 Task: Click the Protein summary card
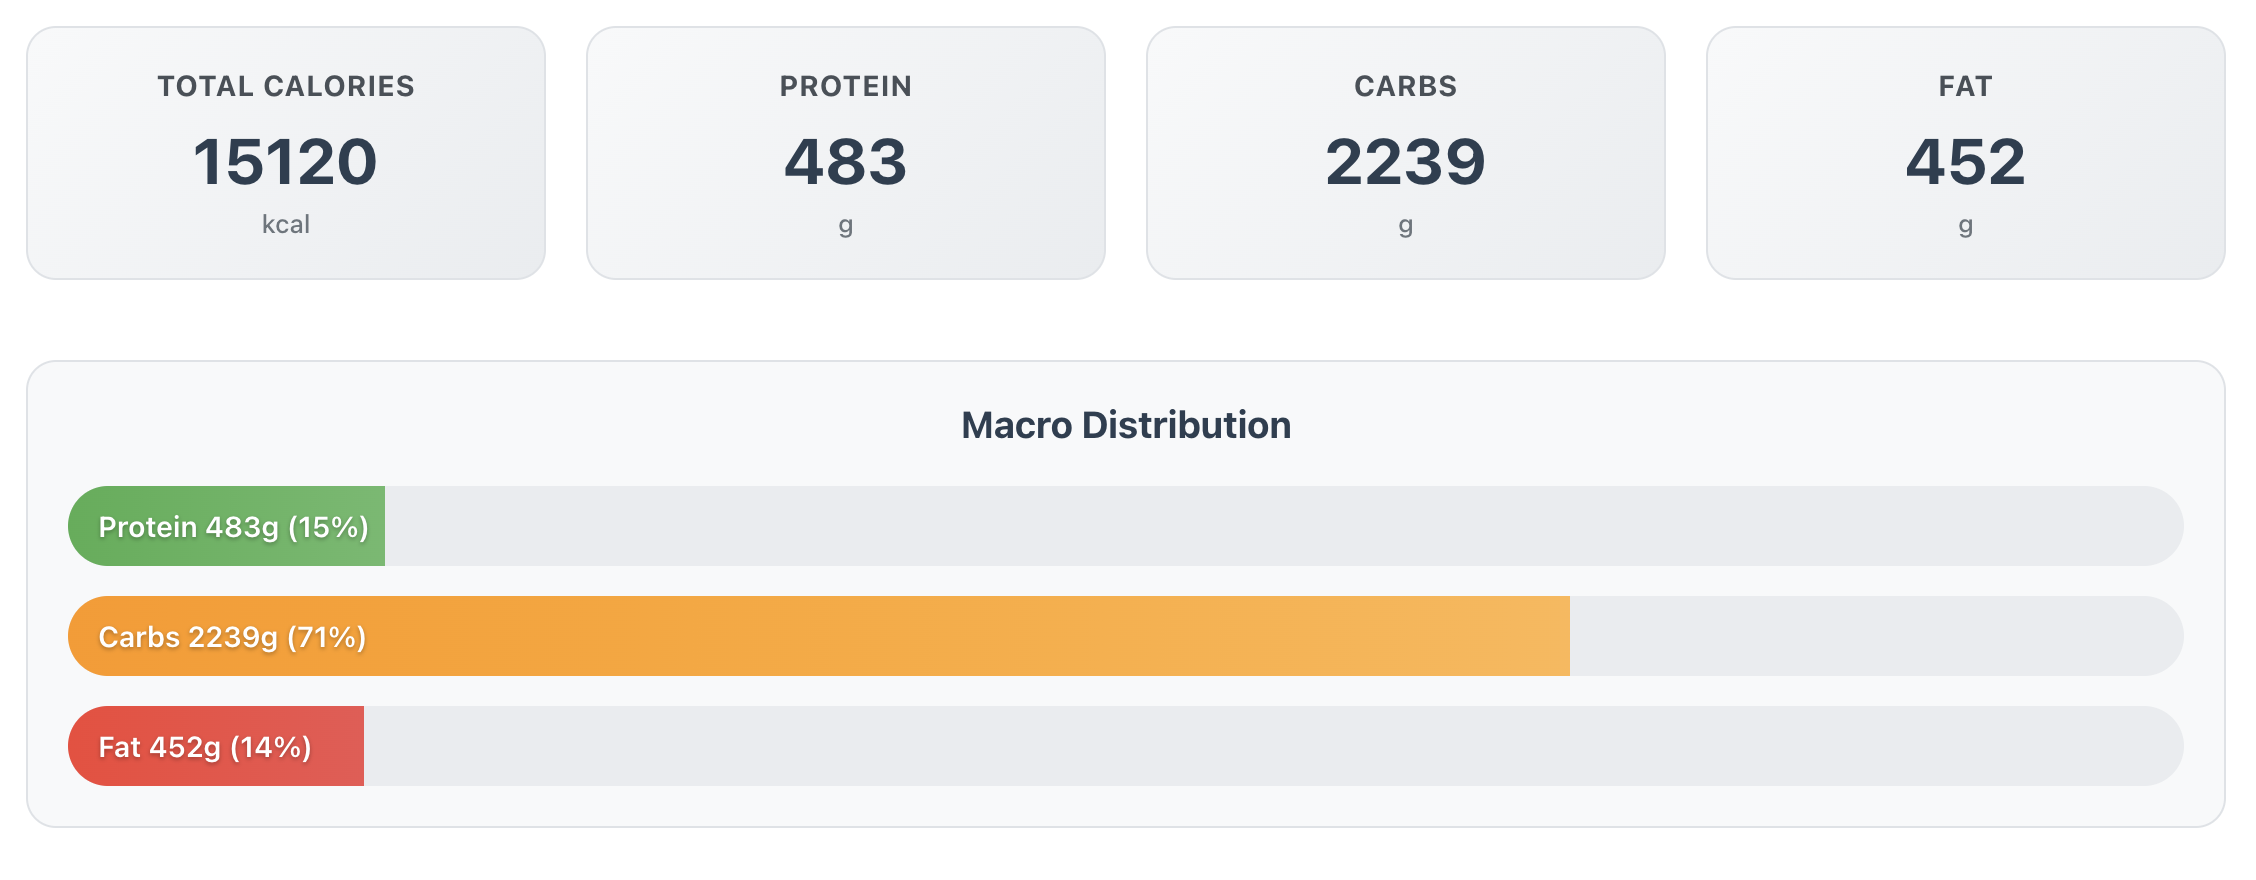[x=846, y=153]
